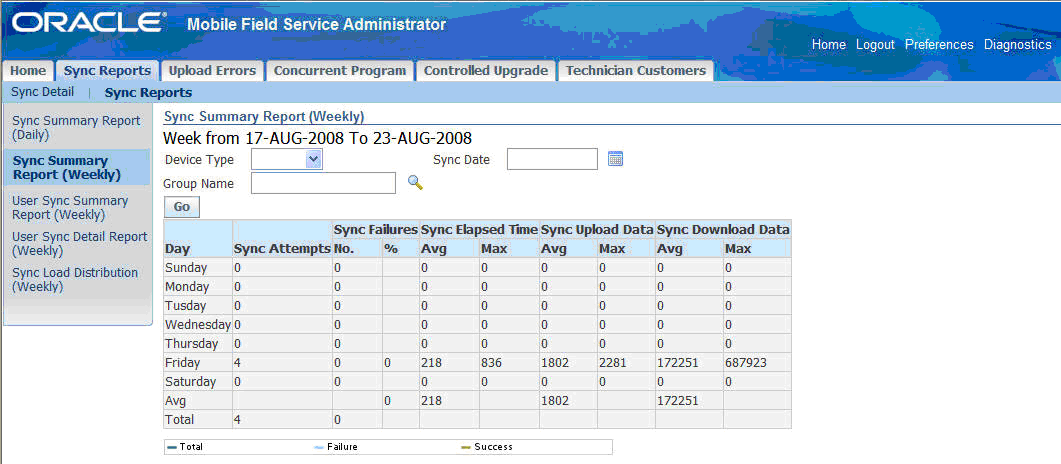Click the Avg row label
The width and height of the screenshot is (1061, 464).
175,400
